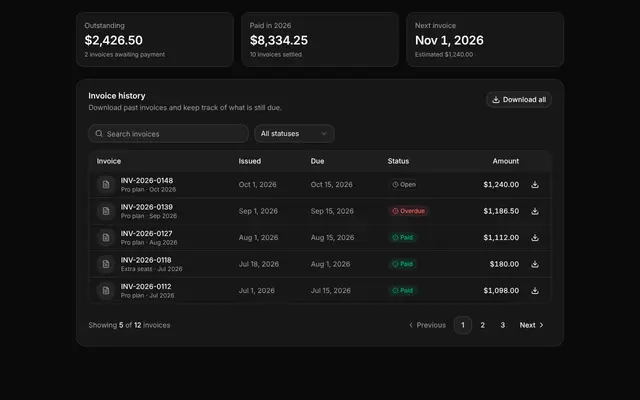Viewport: 640px width, 400px height.
Task: Click the $1,186.50 amount
Action: 501,211
